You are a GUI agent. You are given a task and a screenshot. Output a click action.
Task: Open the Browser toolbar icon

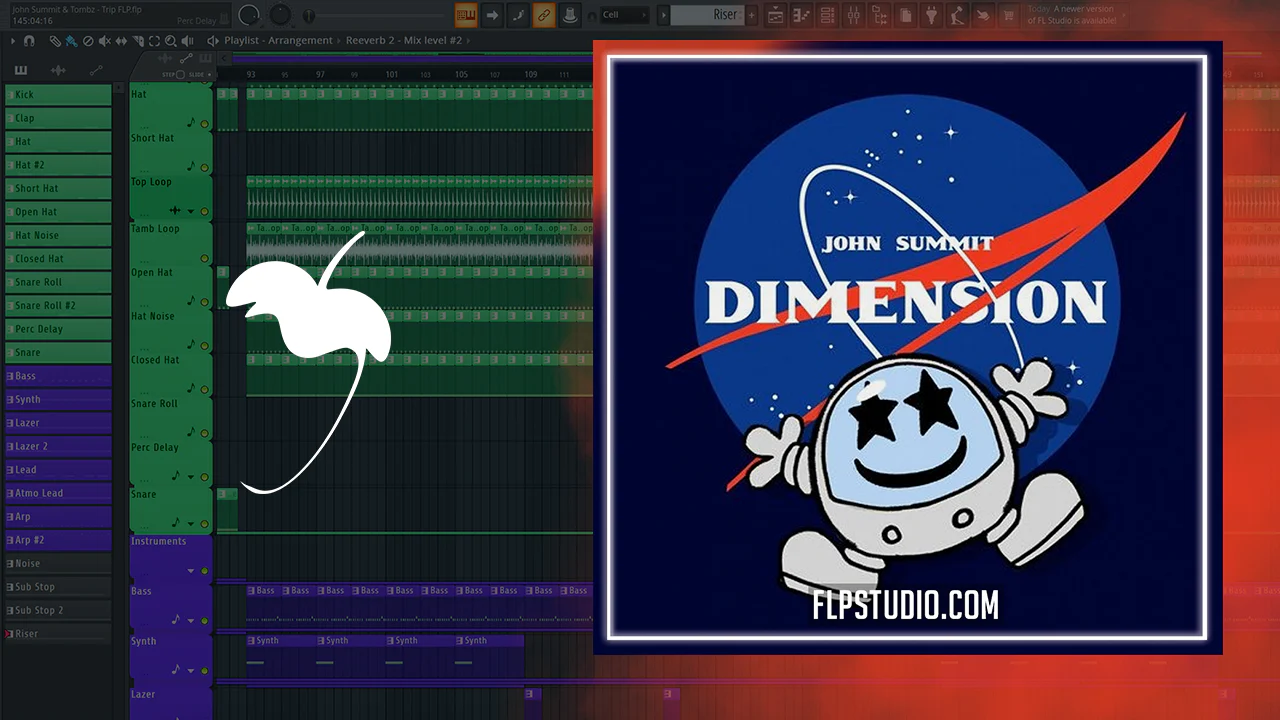pyautogui.click(x=880, y=15)
